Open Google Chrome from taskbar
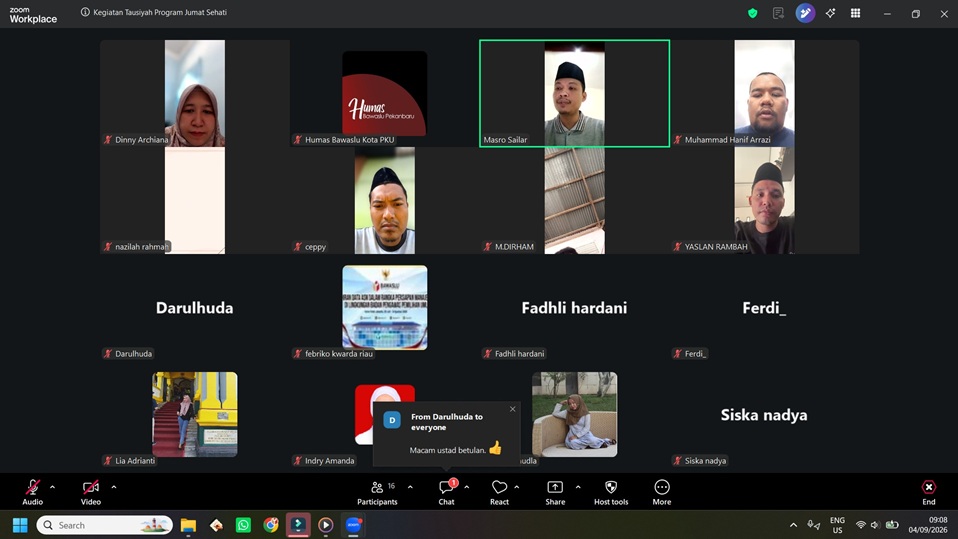 pyautogui.click(x=271, y=525)
